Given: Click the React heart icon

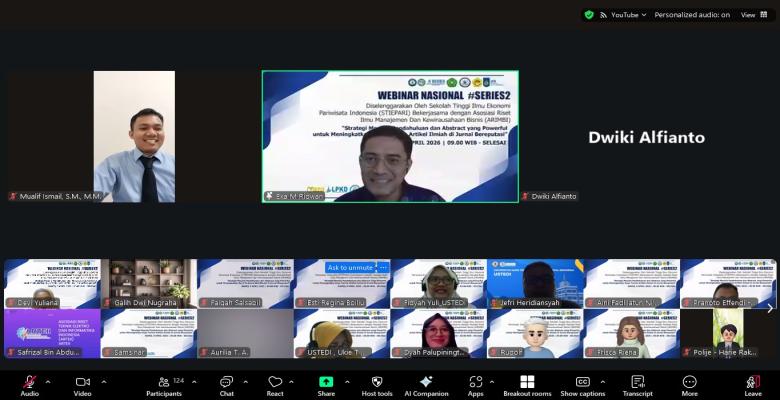Looking at the screenshot, I should (x=275, y=385).
